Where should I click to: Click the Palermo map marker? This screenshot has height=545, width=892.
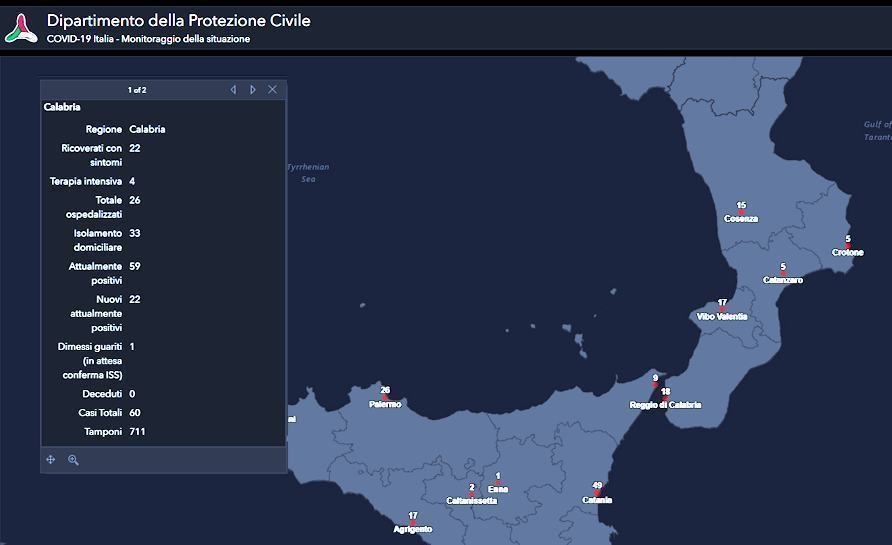[385, 397]
